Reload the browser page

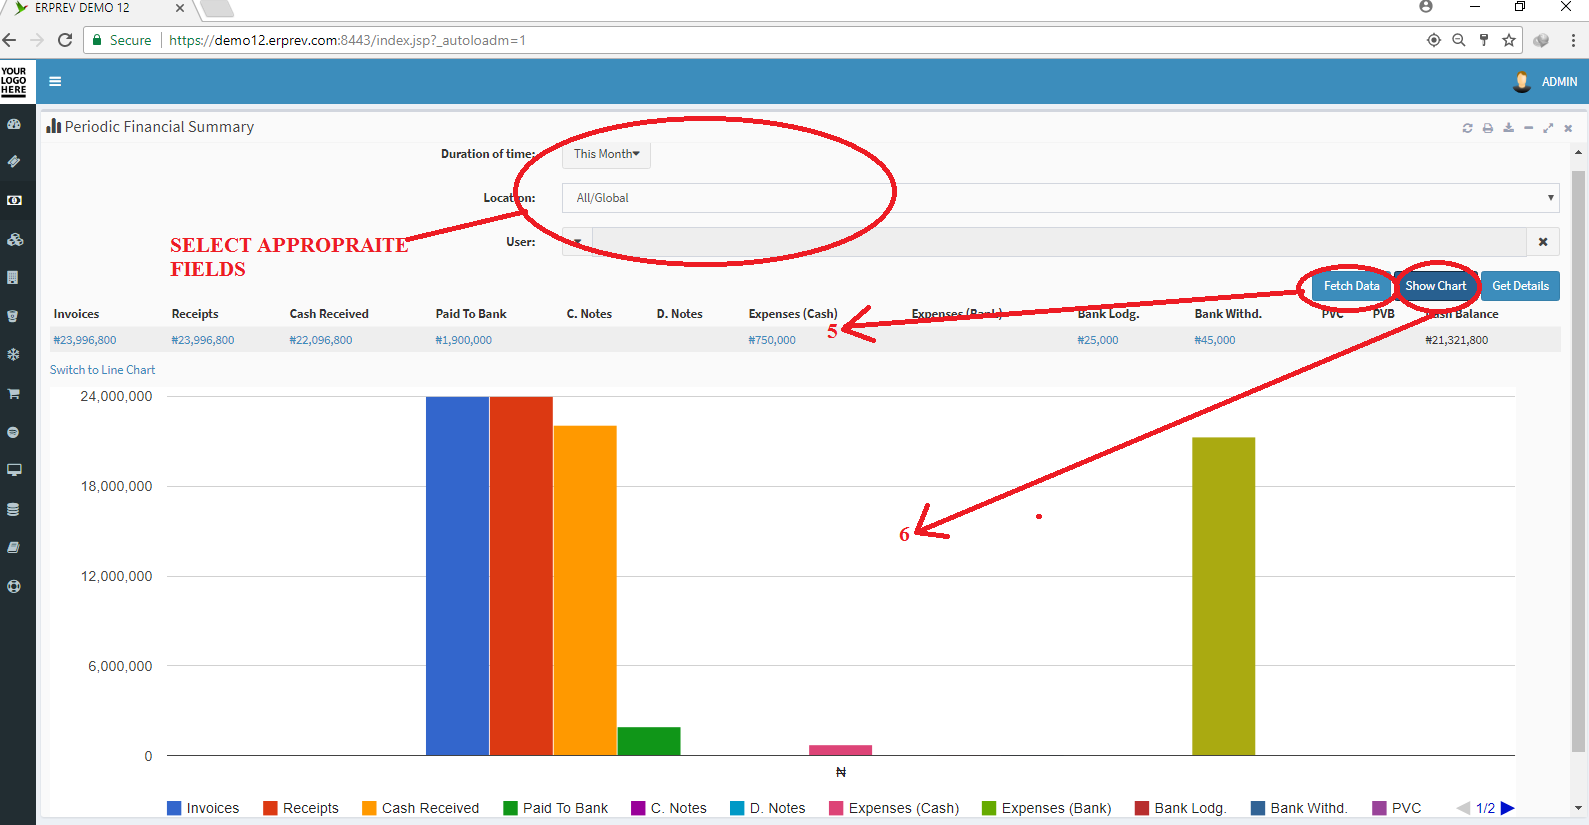[65, 40]
